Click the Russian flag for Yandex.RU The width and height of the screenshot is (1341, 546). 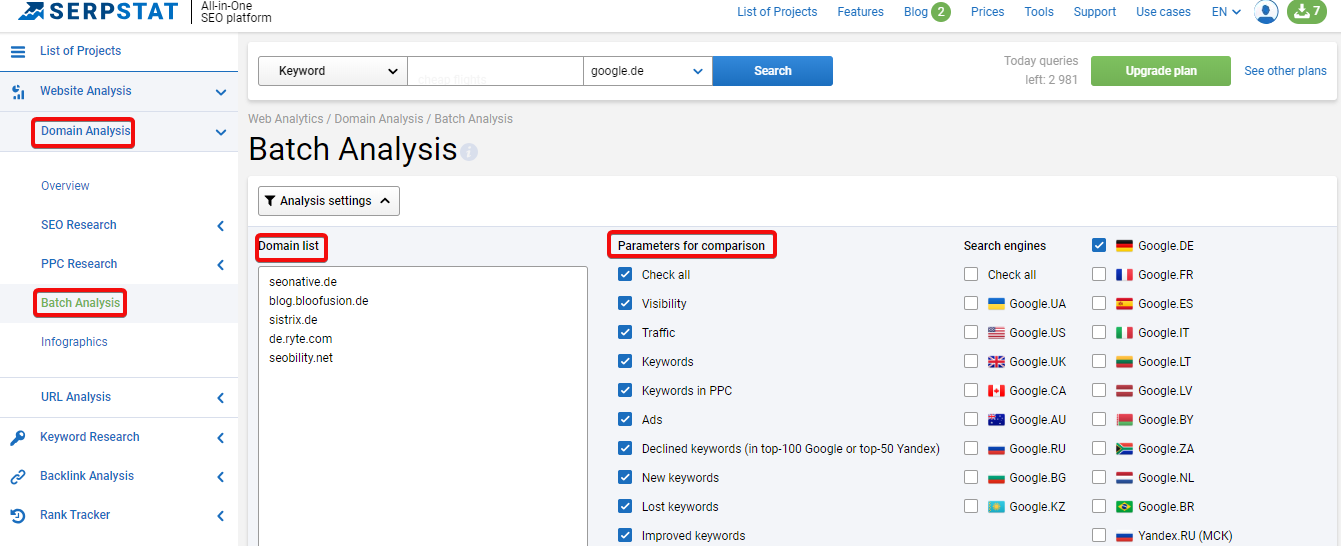[1124, 536]
